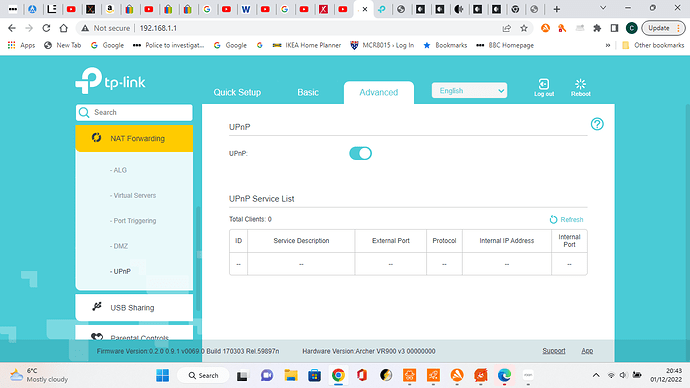Open Microsoft Edge from taskbar

tap(504, 375)
